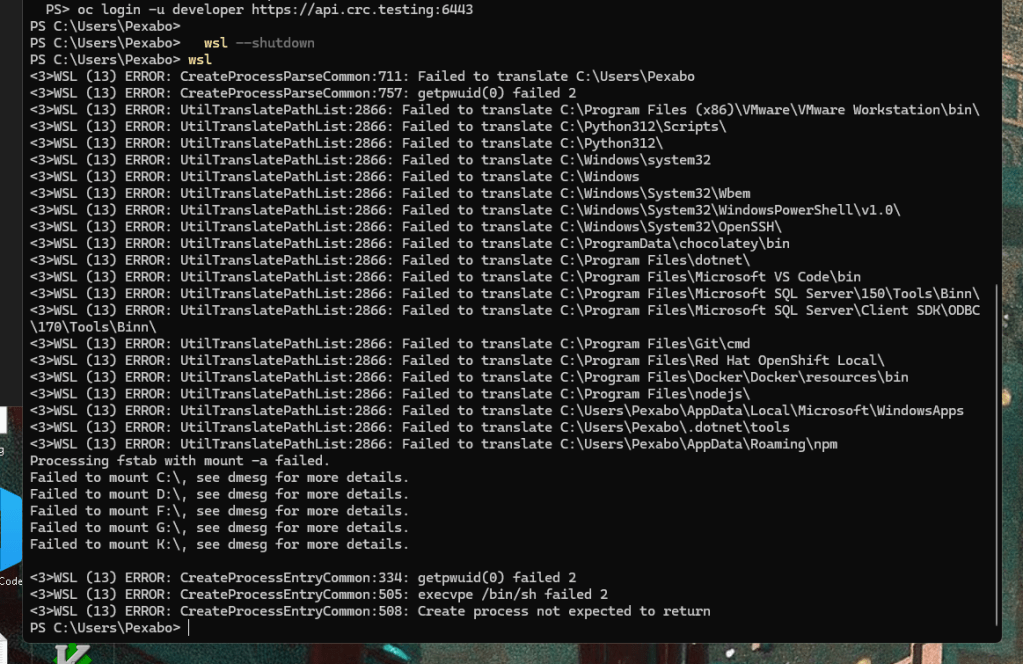Click the 'Docker\Docker\resources\bin' error line

[x=469, y=377]
